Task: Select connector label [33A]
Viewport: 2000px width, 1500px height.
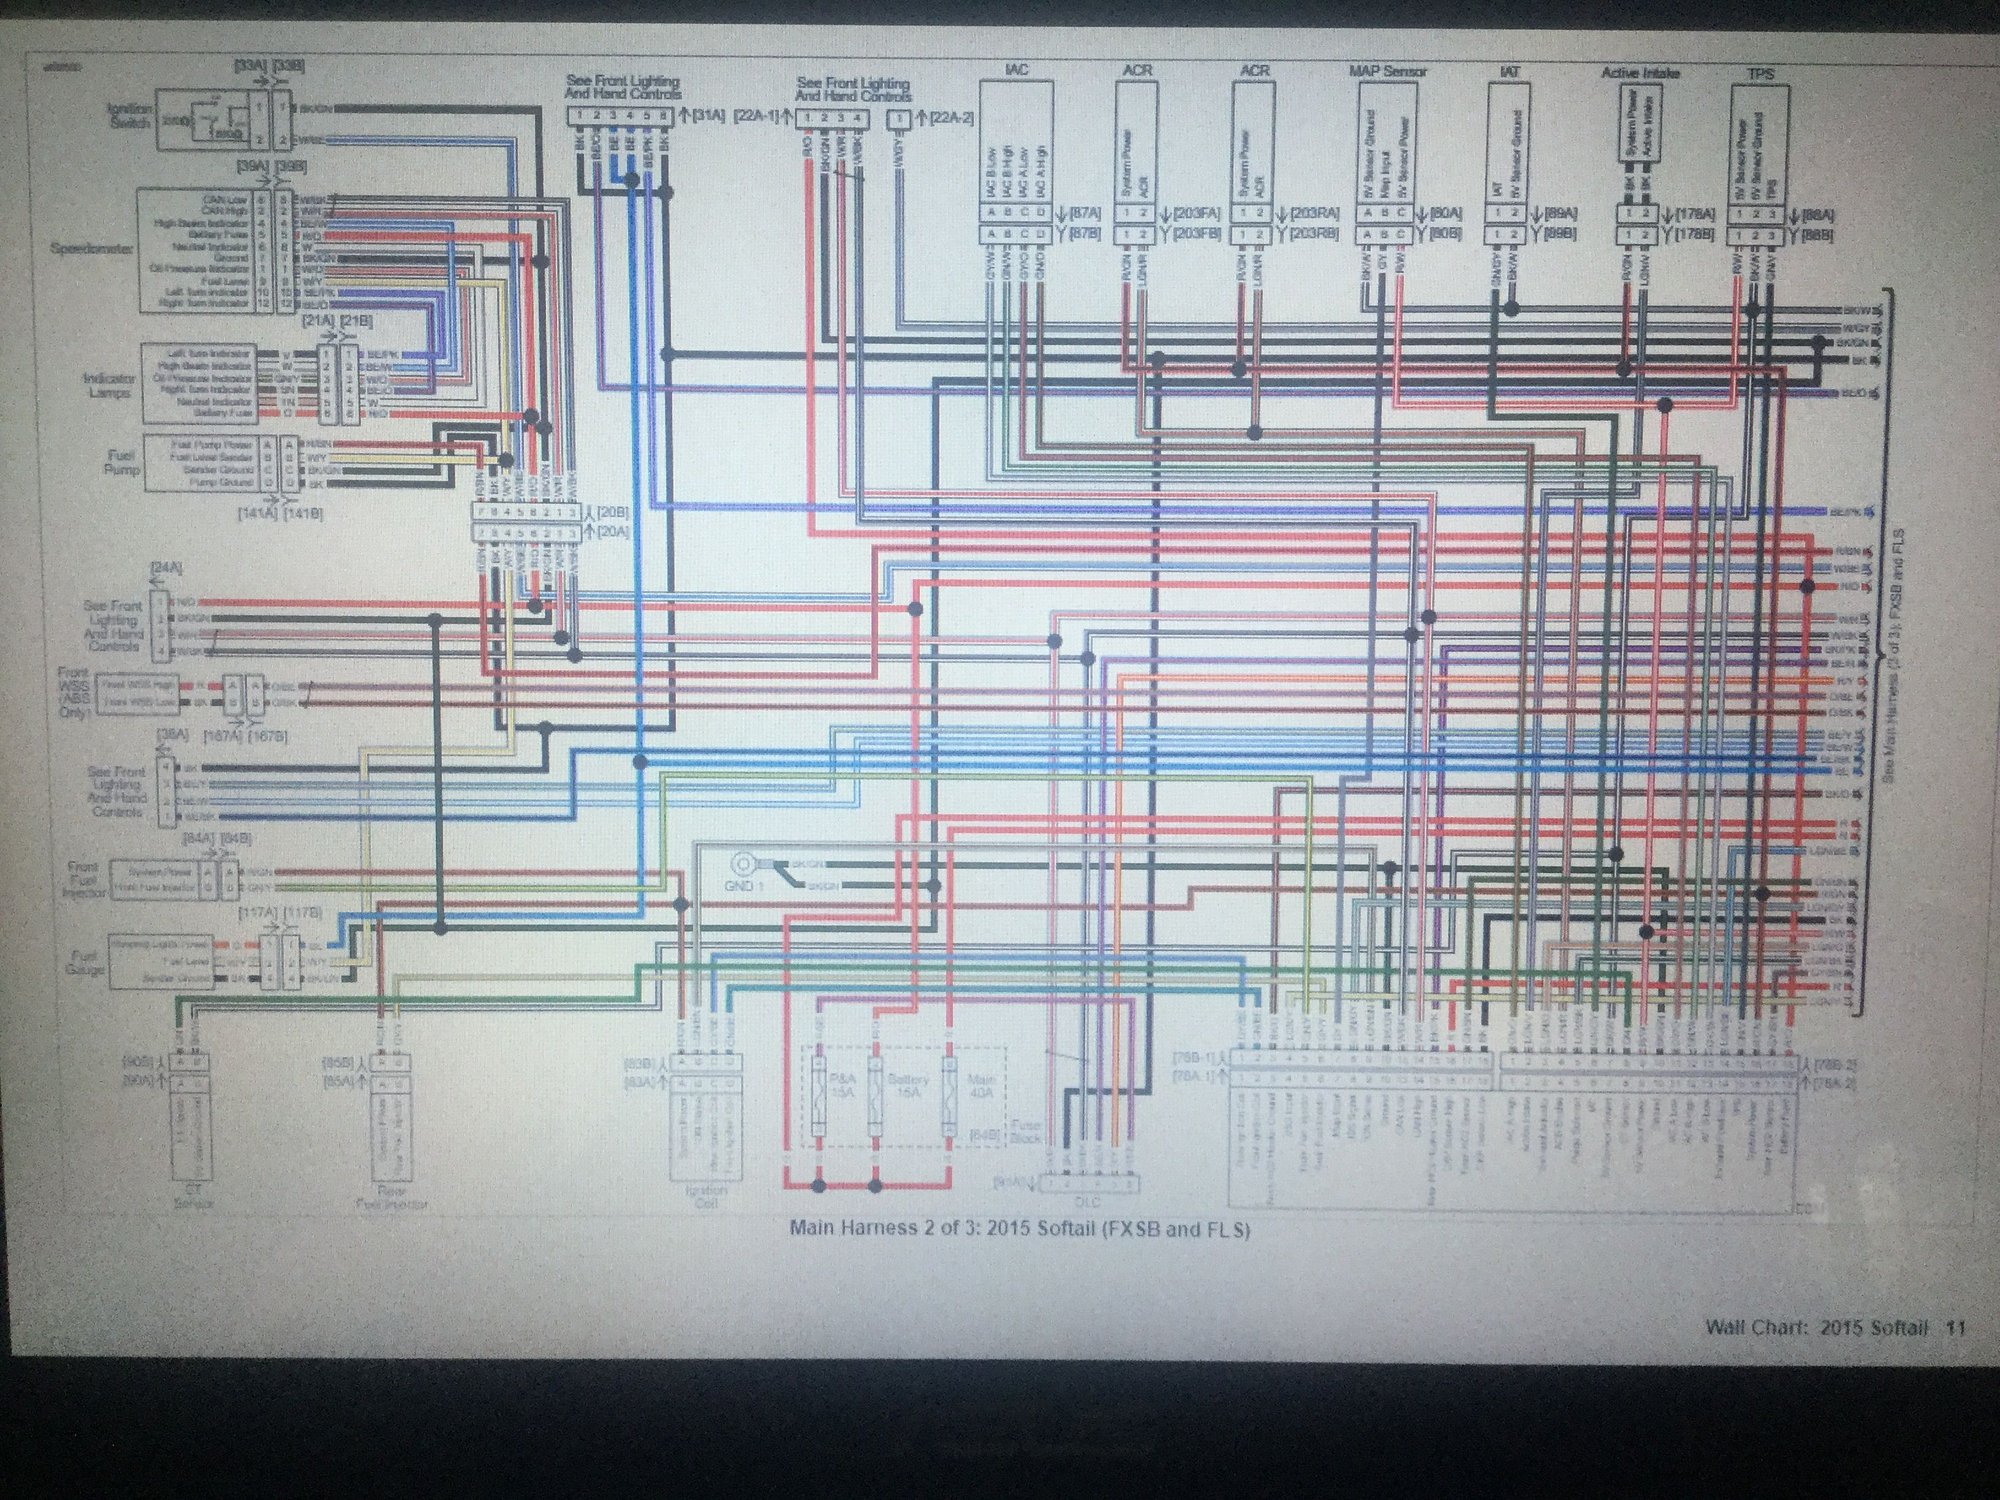Action: click(x=250, y=65)
